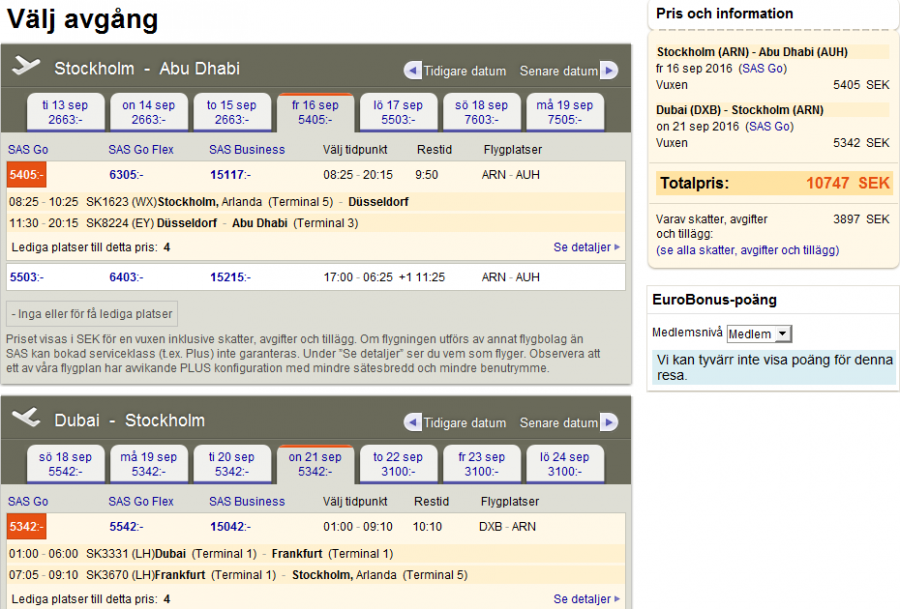Image resolution: width=900 pixels, height=609 pixels.
Task: Select the 6305:- SAS Go Flex fare
Action: [x=126, y=175]
